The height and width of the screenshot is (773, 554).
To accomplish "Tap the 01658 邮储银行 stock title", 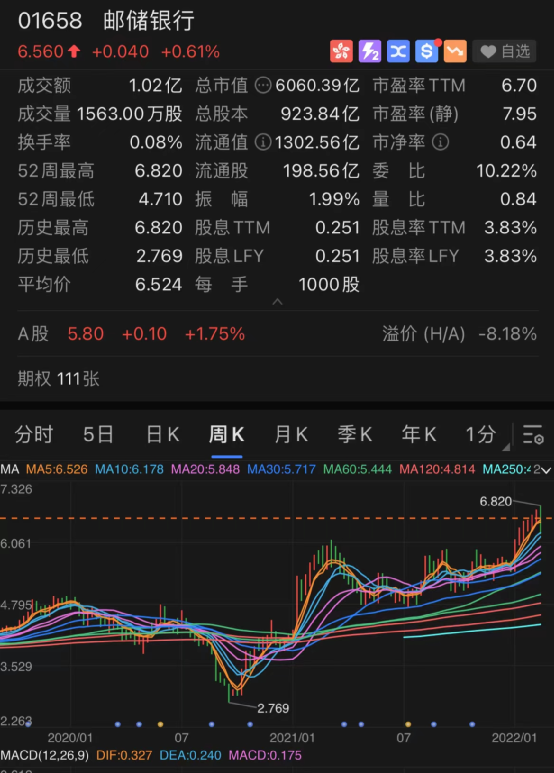I will pyautogui.click(x=106, y=21).
